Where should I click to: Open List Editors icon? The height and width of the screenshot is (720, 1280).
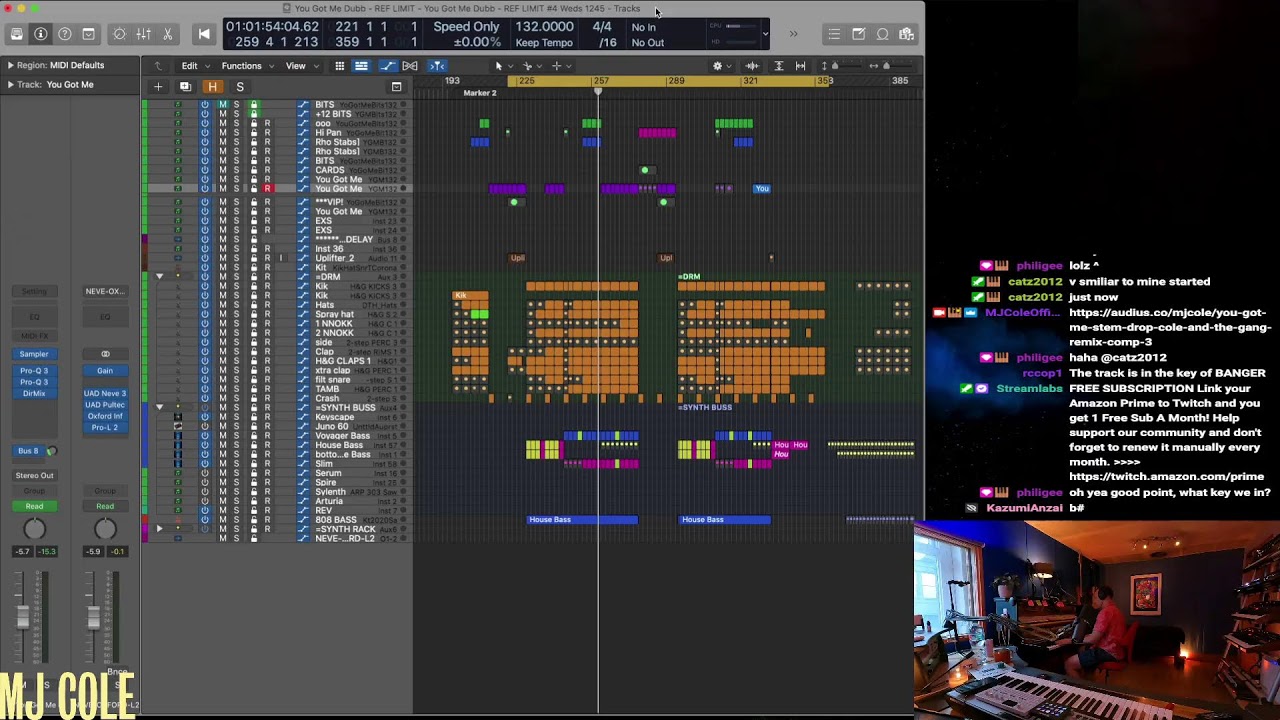pos(834,34)
